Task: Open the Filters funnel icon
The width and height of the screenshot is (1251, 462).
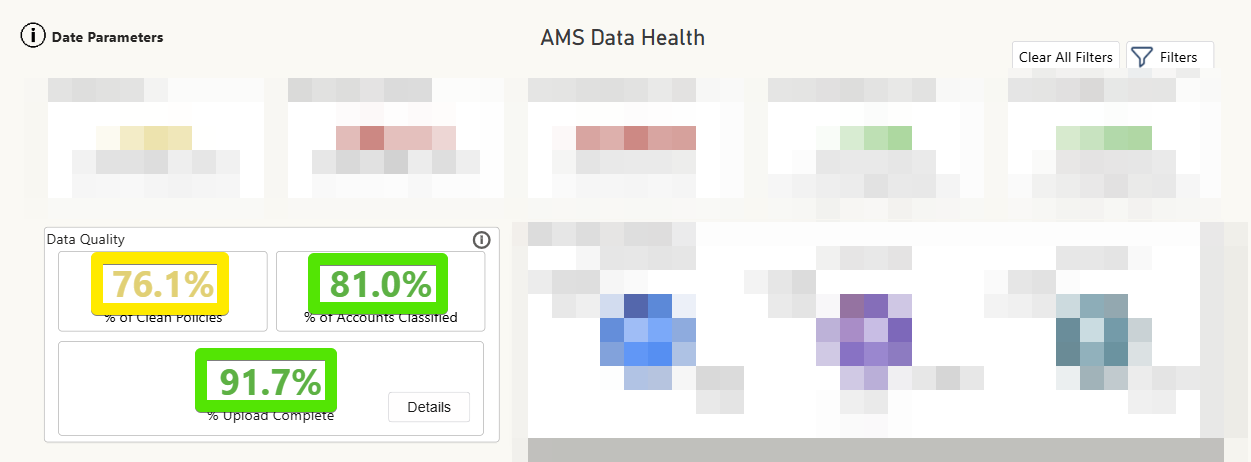Action: (1142, 57)
